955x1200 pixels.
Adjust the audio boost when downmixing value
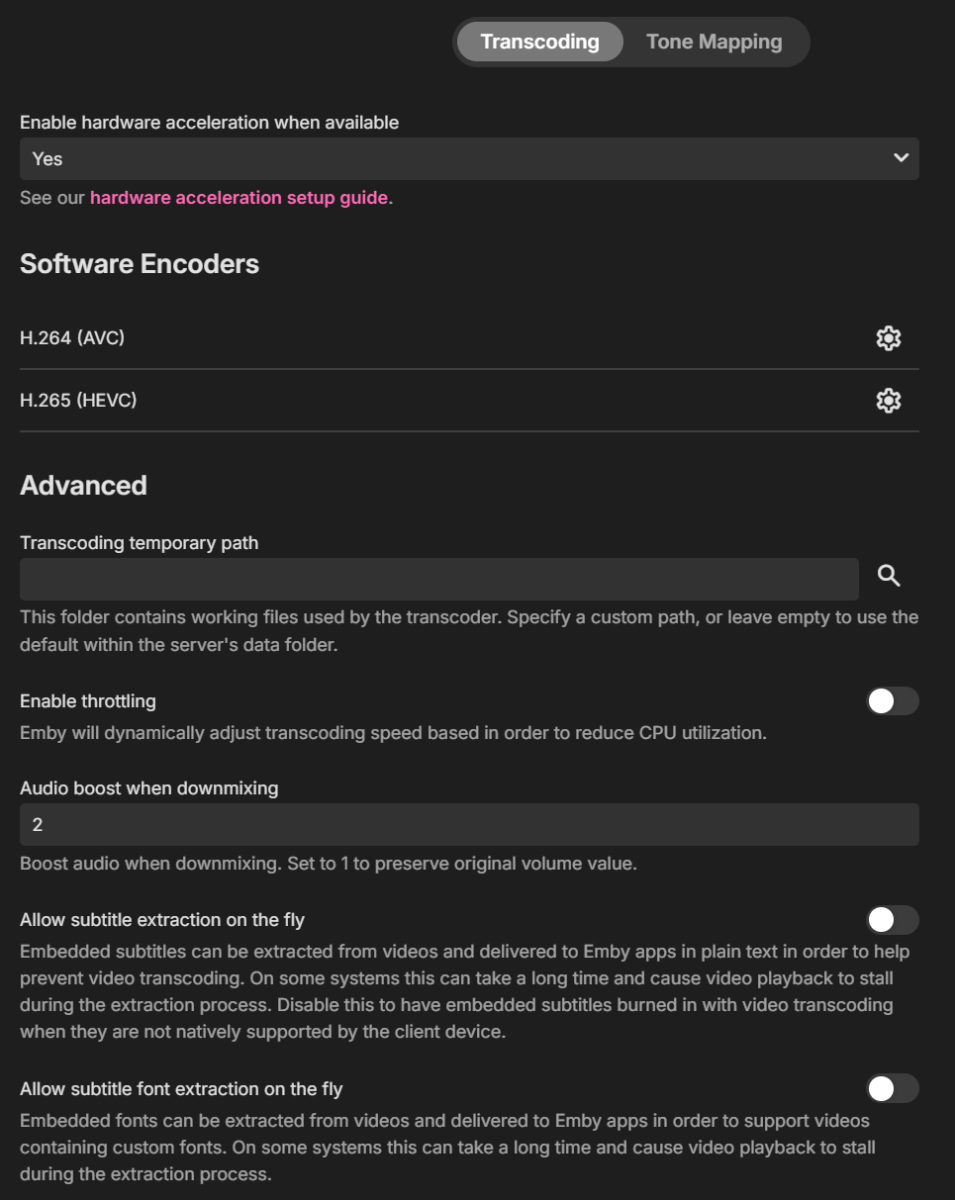pyautogui.click(x=470, y=822)
